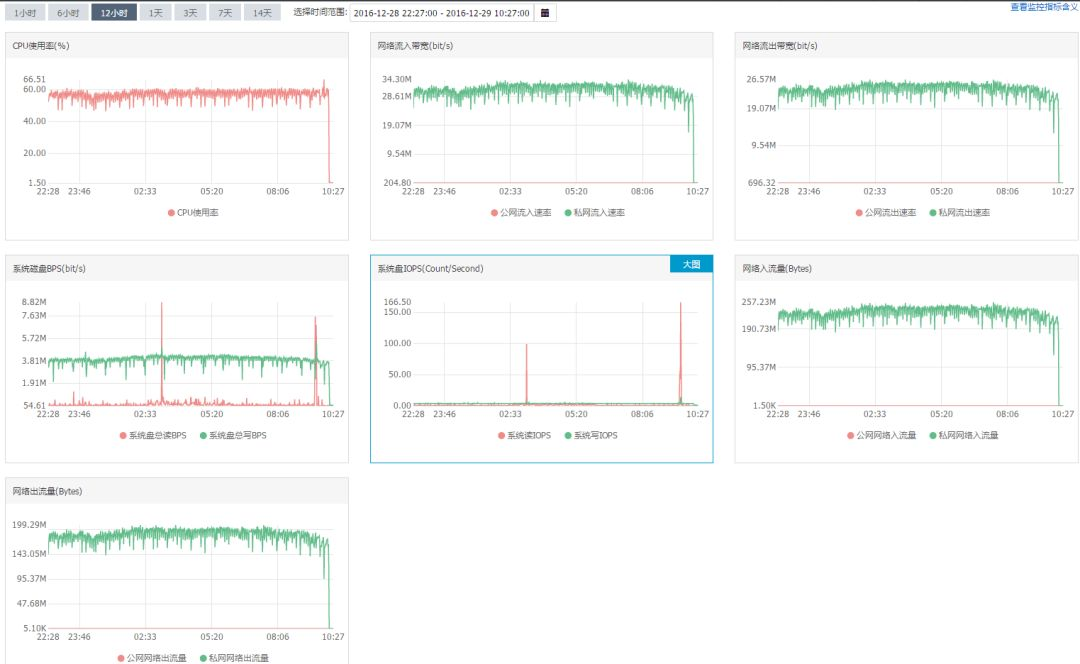Toggle 公网网络入流量 legend series

tap(882, 435)
